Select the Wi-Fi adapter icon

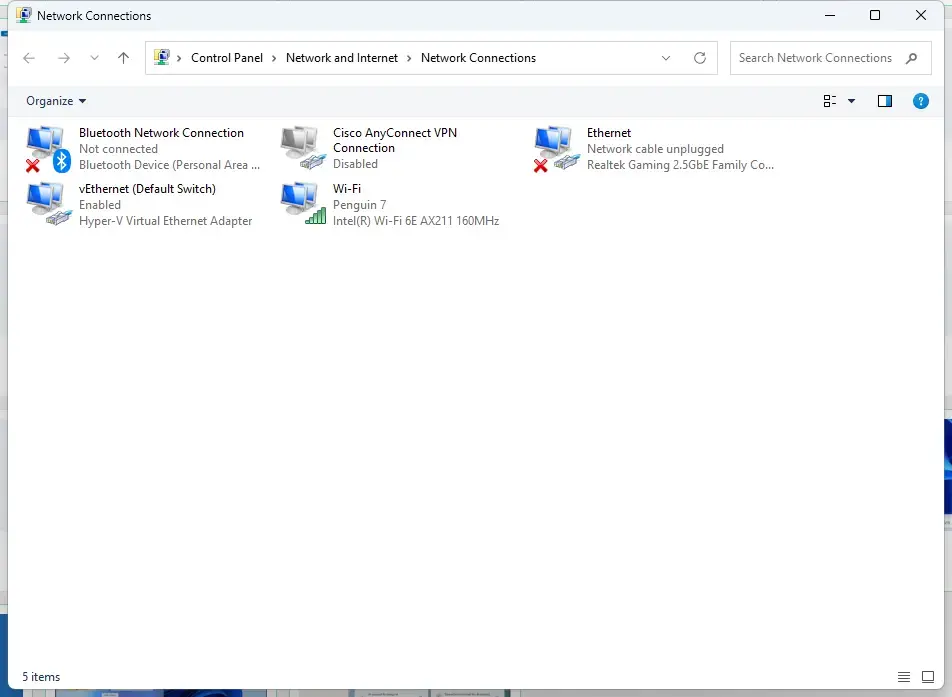(x=303, y=204)
